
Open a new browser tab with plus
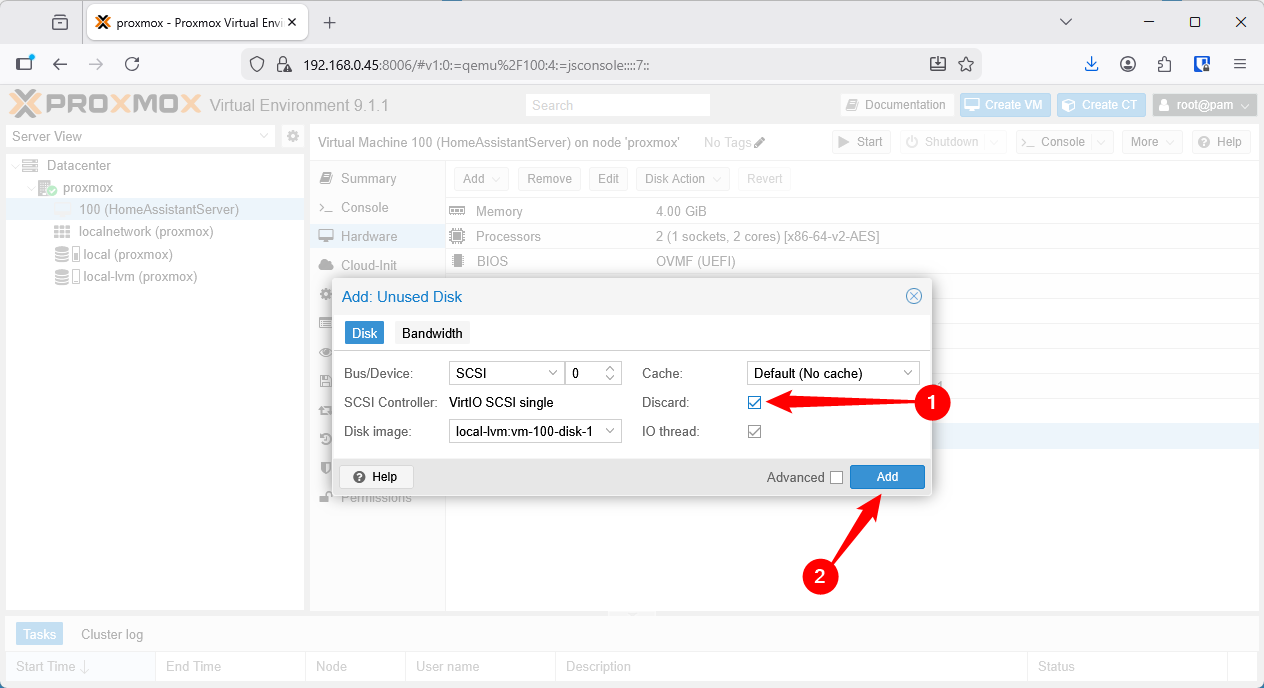click(x=330, y=22)
